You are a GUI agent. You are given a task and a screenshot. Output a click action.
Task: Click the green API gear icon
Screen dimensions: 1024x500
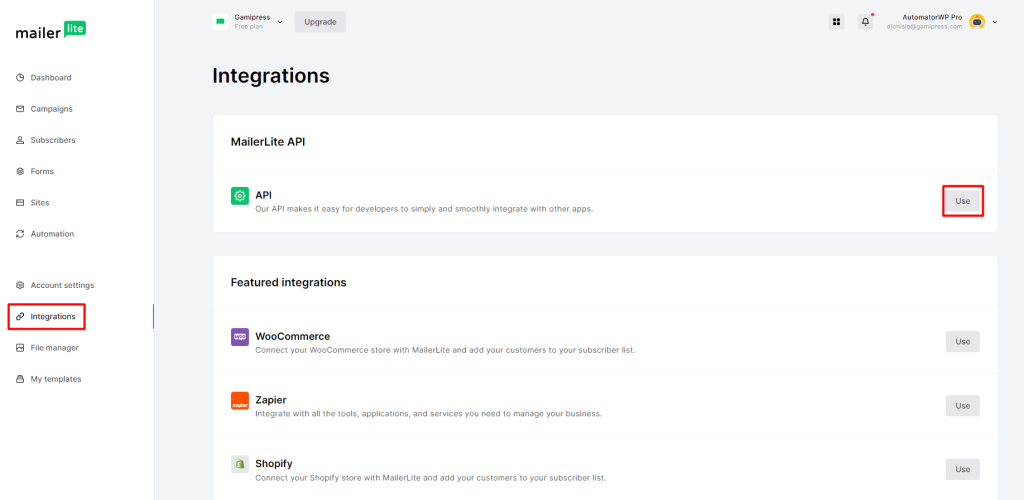[x=240, y=196]
